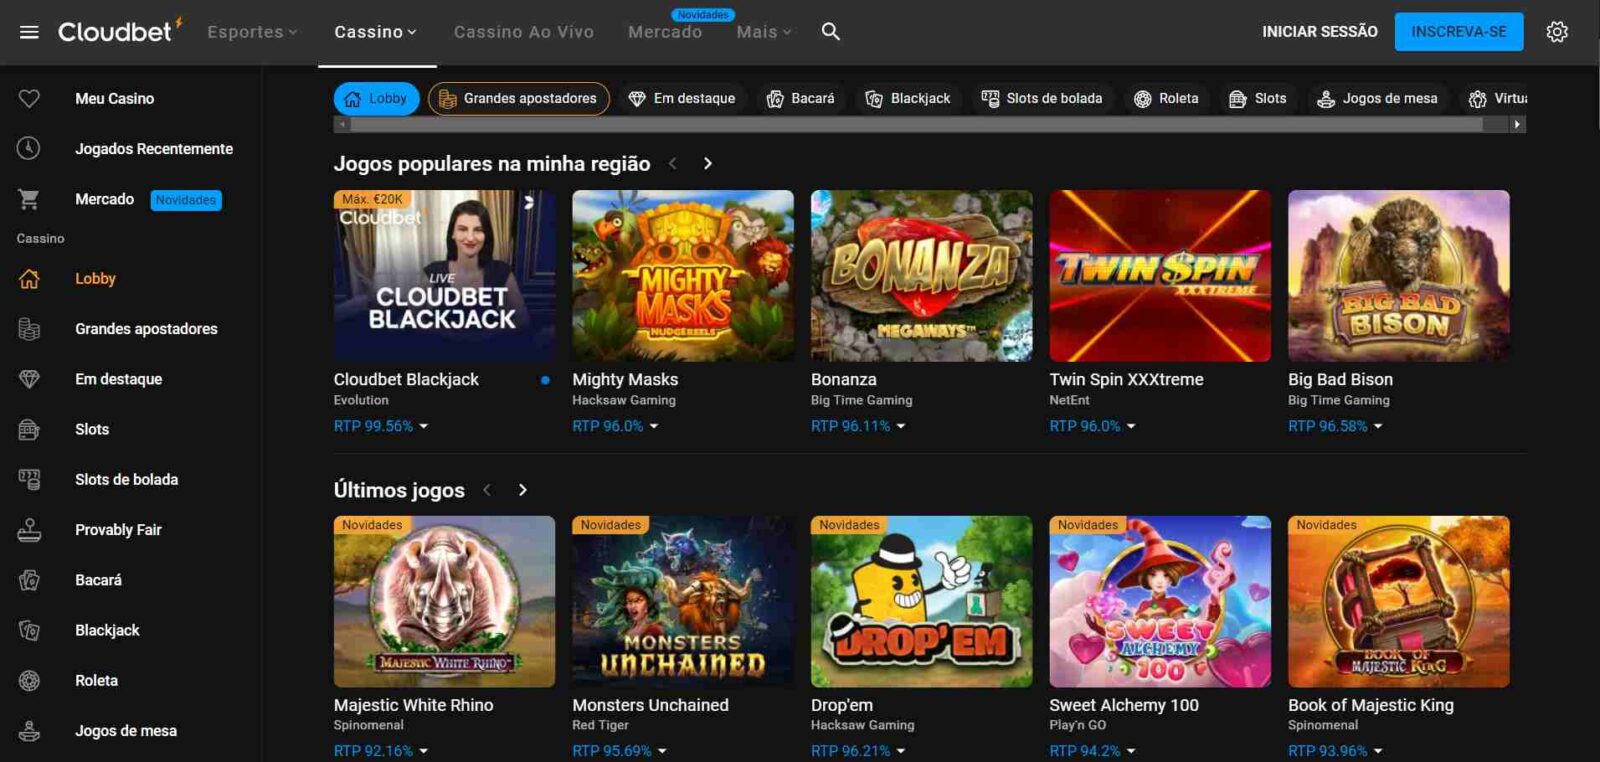The width and height of the screenshot is (1600, 762).
Task: Open Sweet Alchemy 100 game thumbnail
Action: tap(1160, 601)
